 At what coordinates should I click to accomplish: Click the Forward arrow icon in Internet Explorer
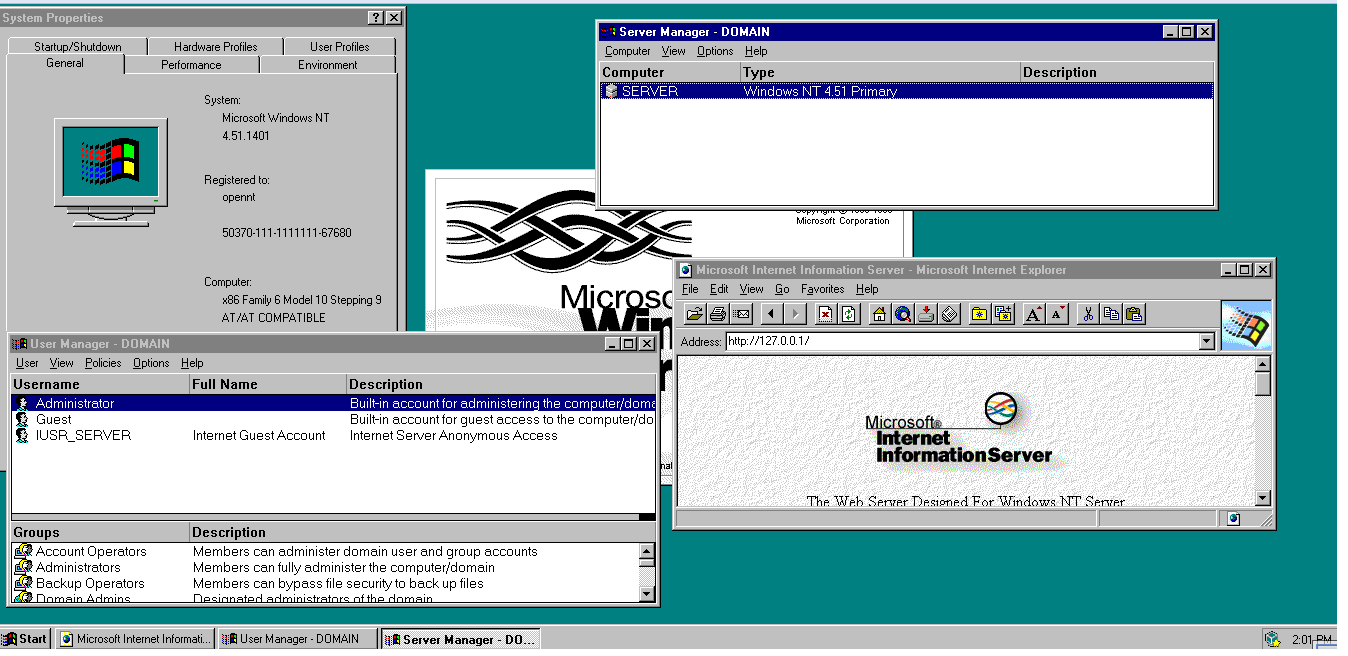point(795,314)
